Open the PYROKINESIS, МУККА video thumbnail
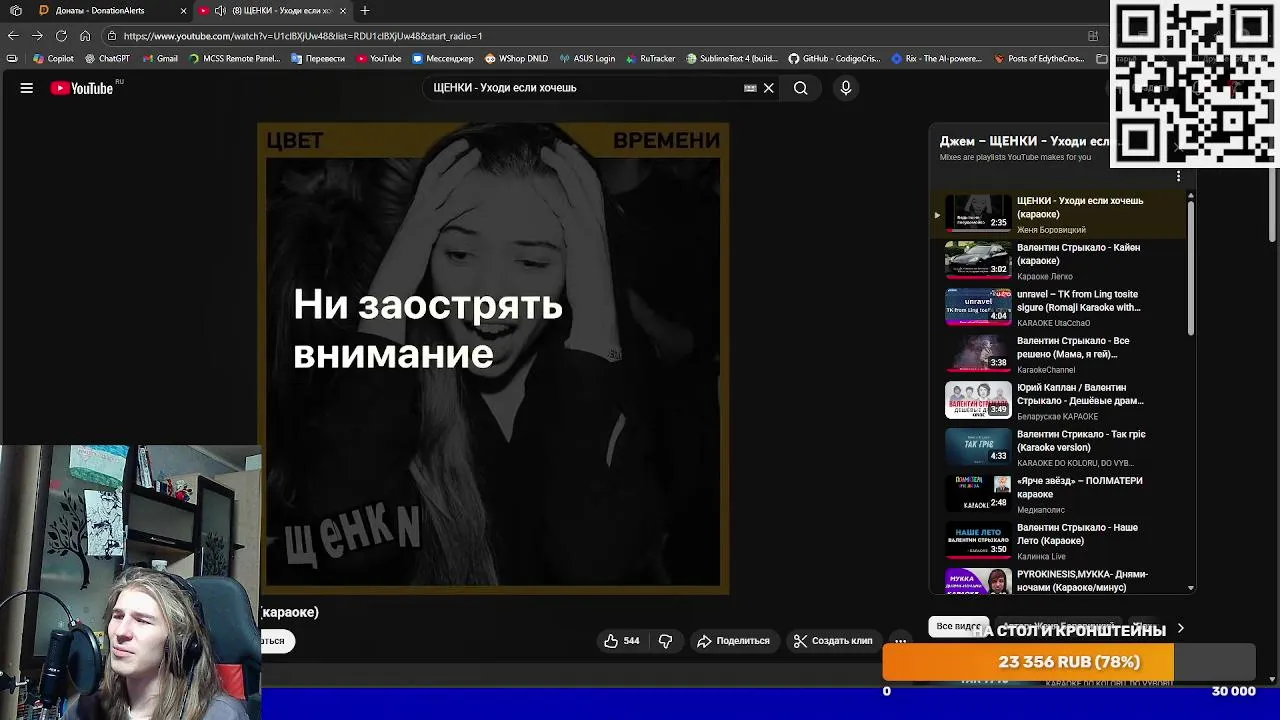 tap(978, 581)
